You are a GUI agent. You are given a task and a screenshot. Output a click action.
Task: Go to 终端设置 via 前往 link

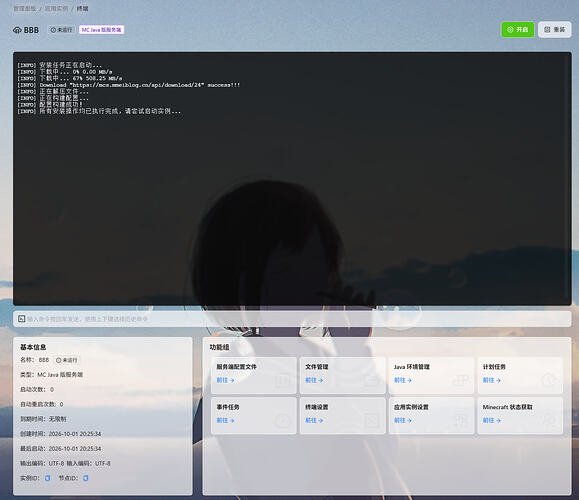point(314,420)
